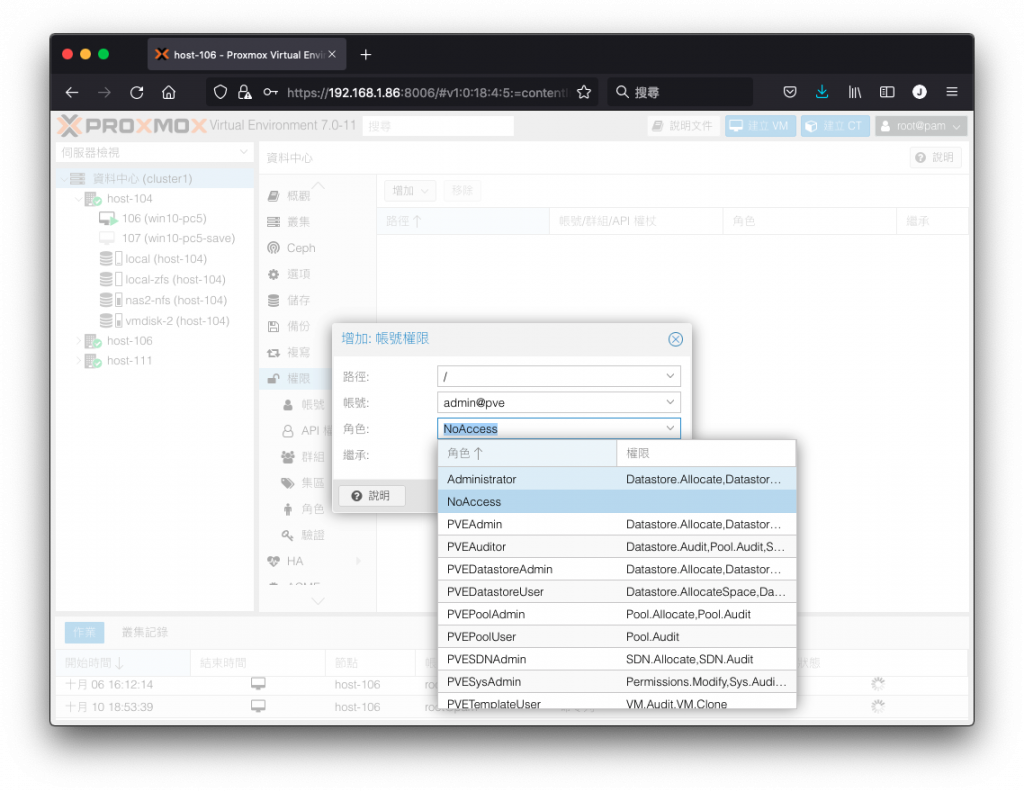Select the PVESysAdmin role
This screenshot has height=792, width=1024.
pos(617,682)
